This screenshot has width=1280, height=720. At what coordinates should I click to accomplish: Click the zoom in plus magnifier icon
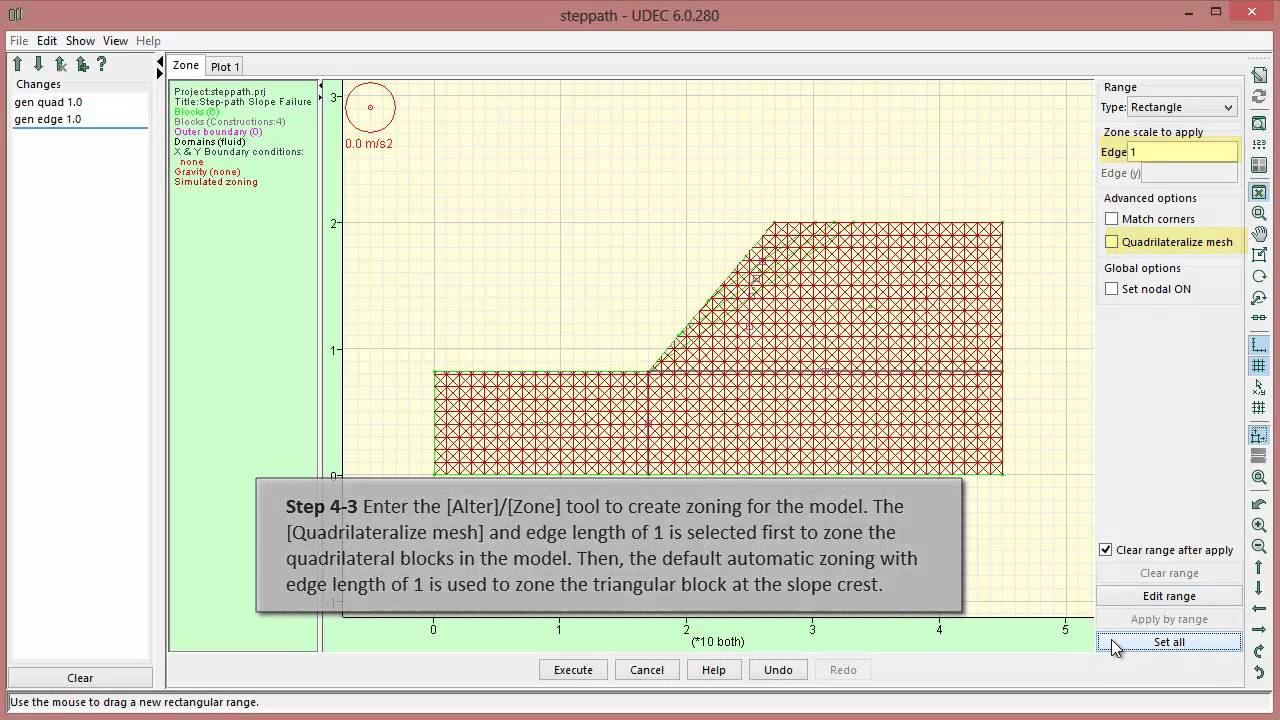click(1259, 525)
